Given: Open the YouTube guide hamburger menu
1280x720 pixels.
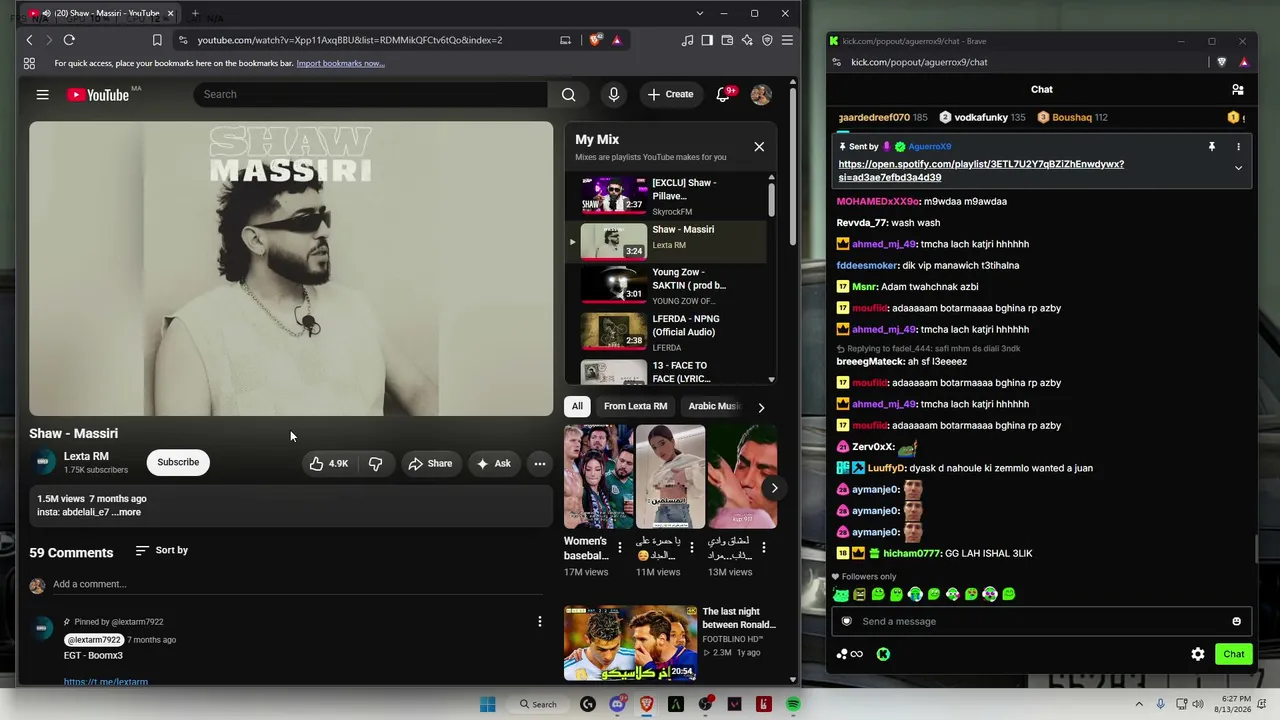Looking at the screenshot, I should coord(42,94).
